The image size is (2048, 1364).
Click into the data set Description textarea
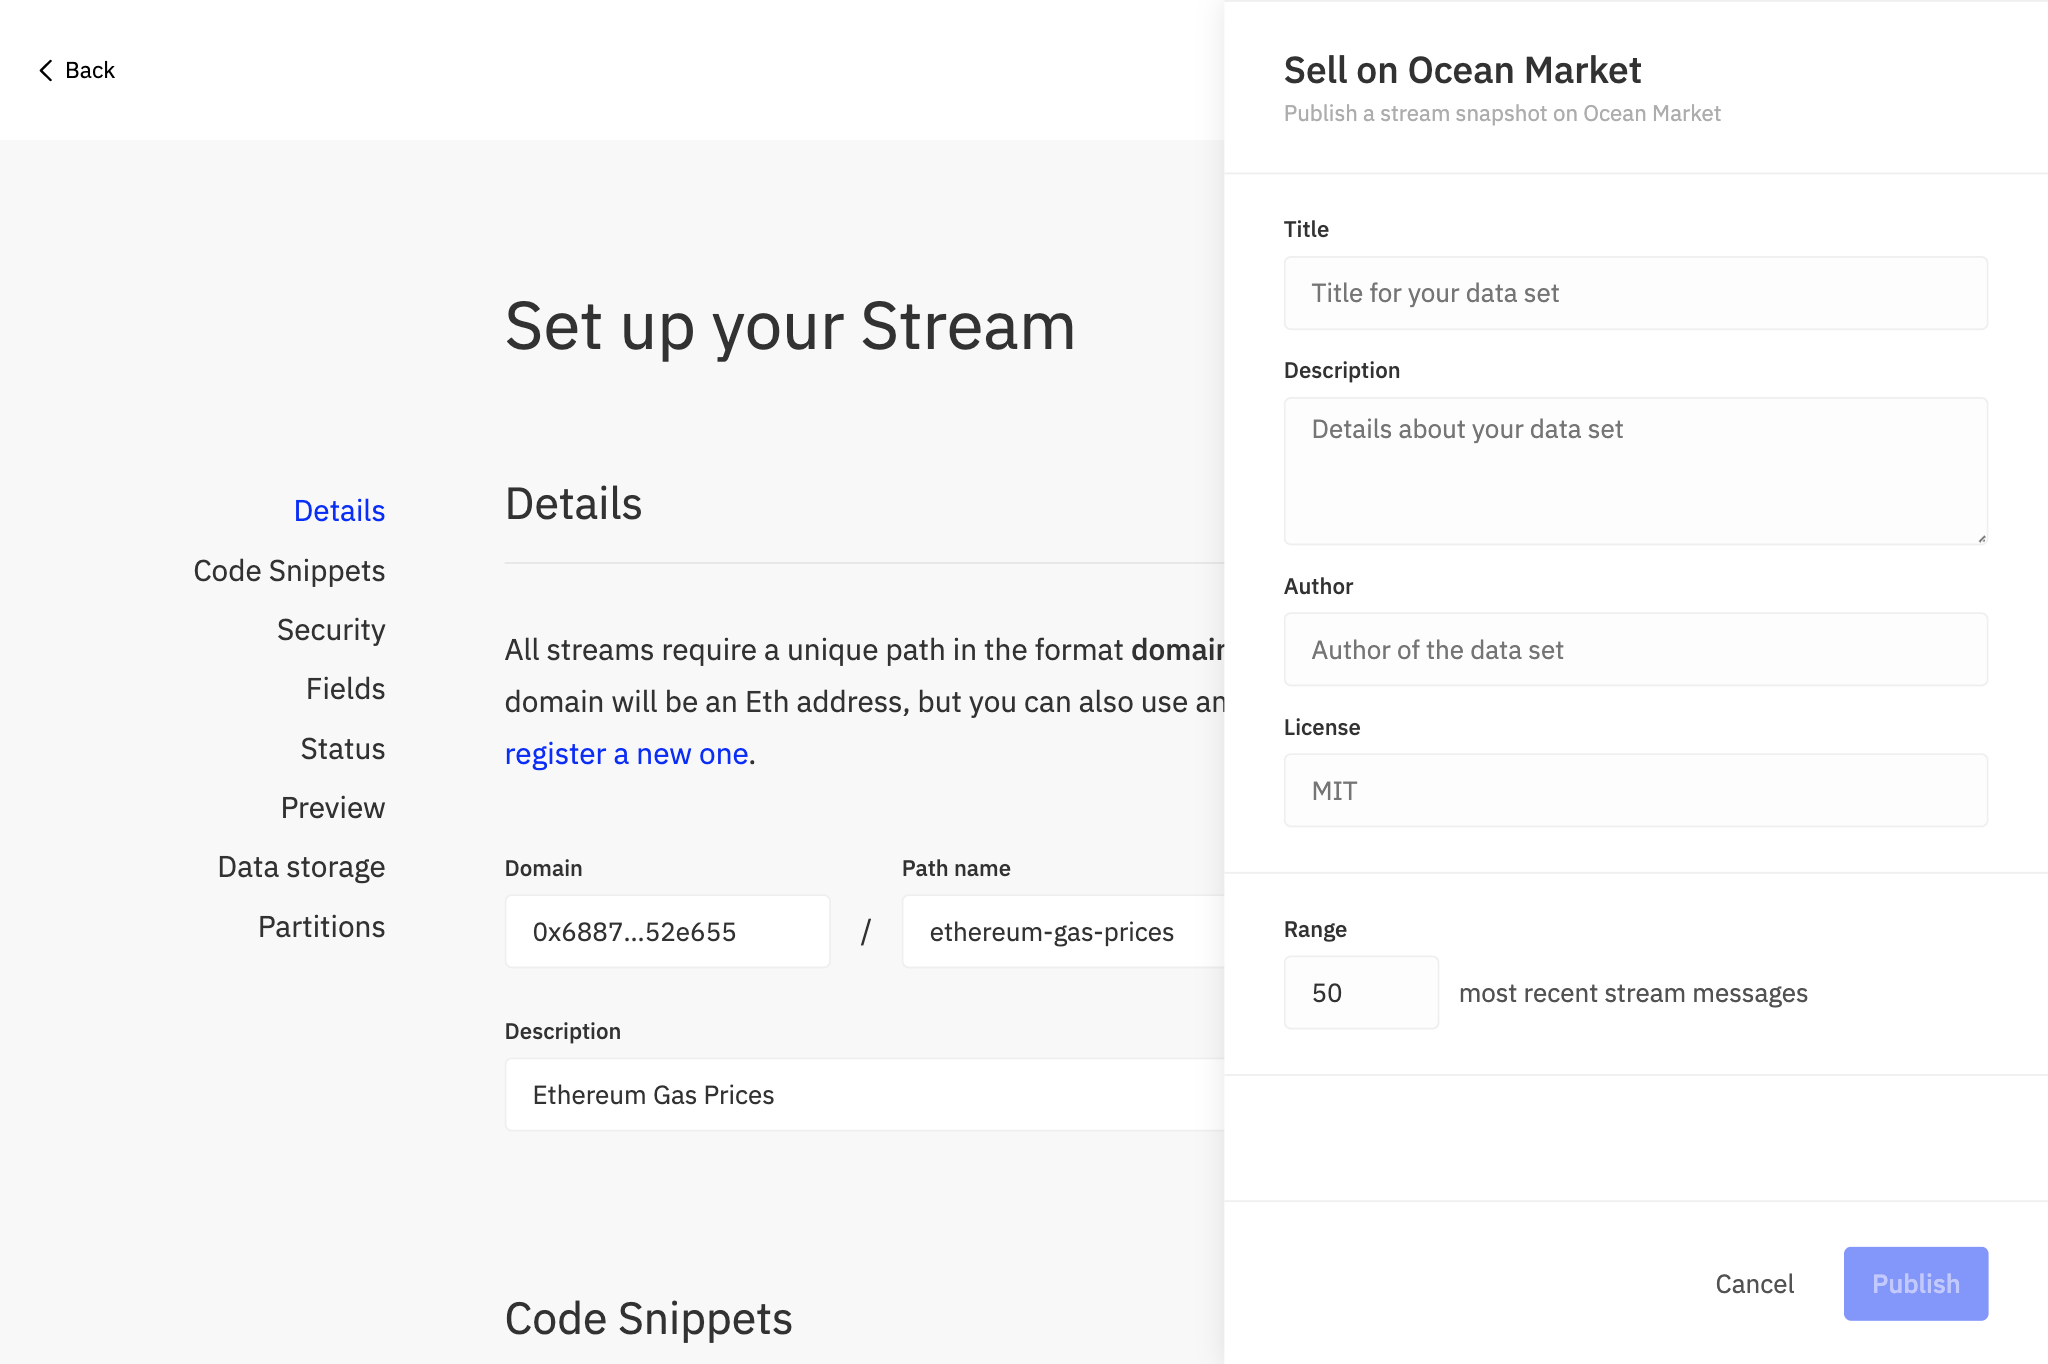click(1635, 471)
